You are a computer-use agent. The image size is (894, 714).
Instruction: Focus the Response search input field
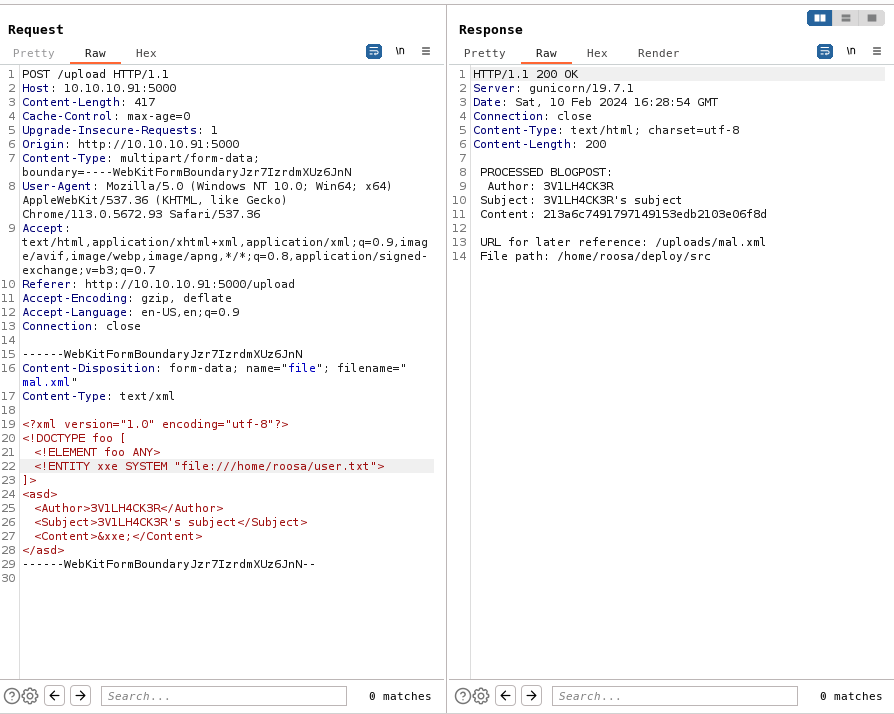pyautogui.click(x=674, y=696)
